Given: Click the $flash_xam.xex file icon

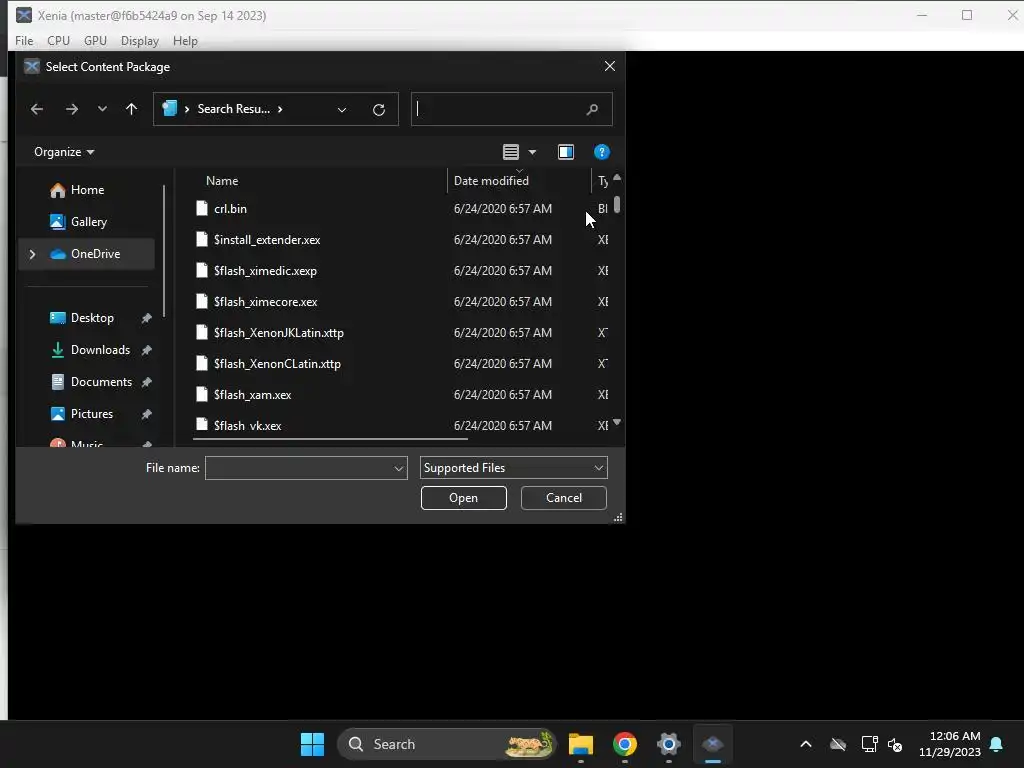Looking at the screenshot, I should (202, 394).
